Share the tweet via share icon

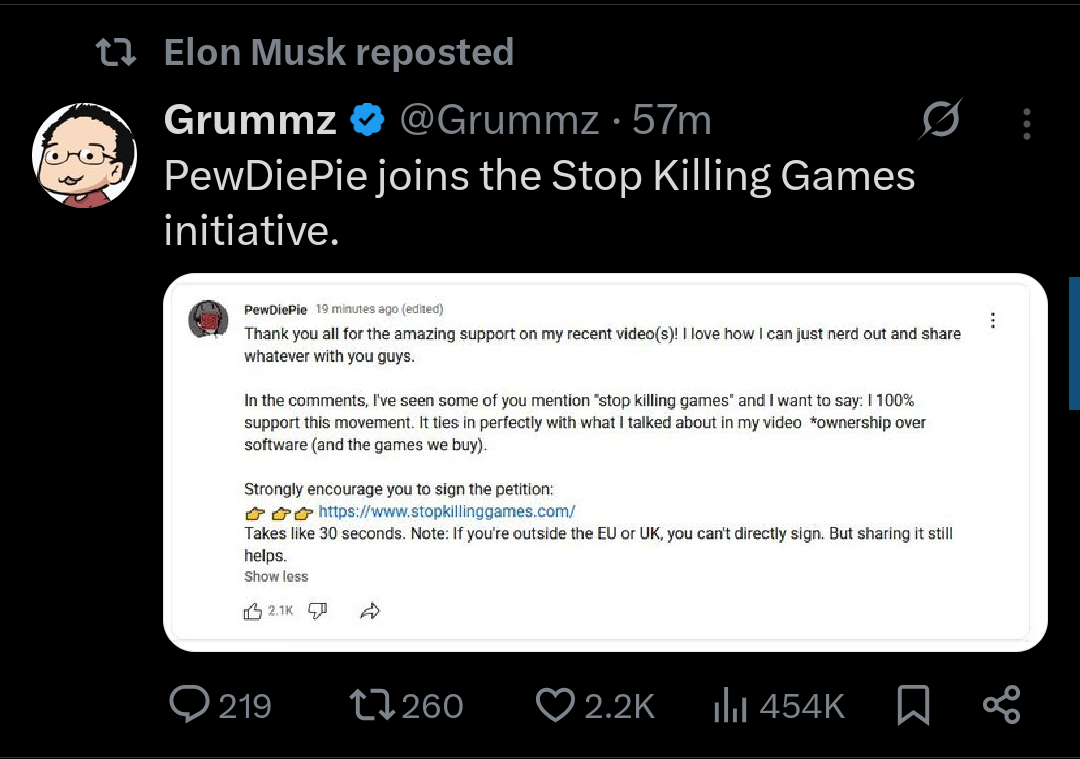coord(1001,705)
